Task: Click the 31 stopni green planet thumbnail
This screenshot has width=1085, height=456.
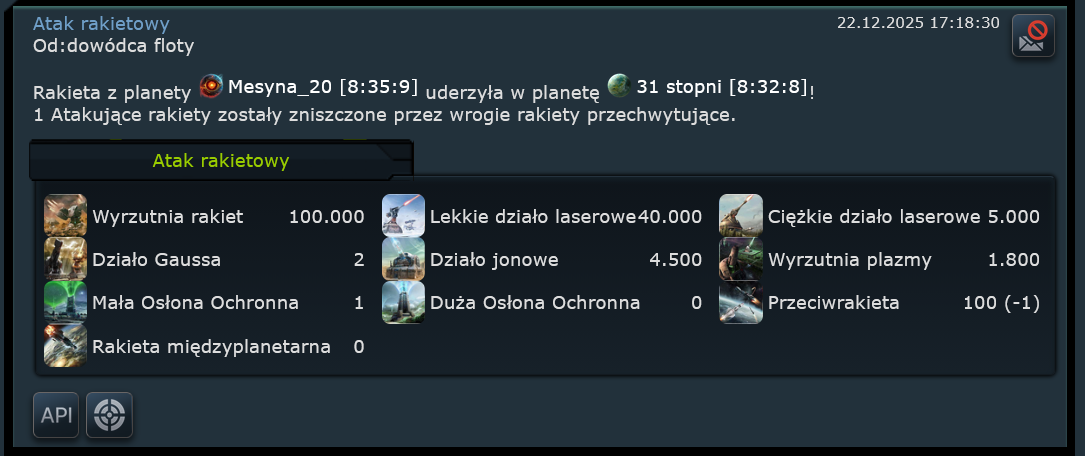Action: (x=619, y=86)
